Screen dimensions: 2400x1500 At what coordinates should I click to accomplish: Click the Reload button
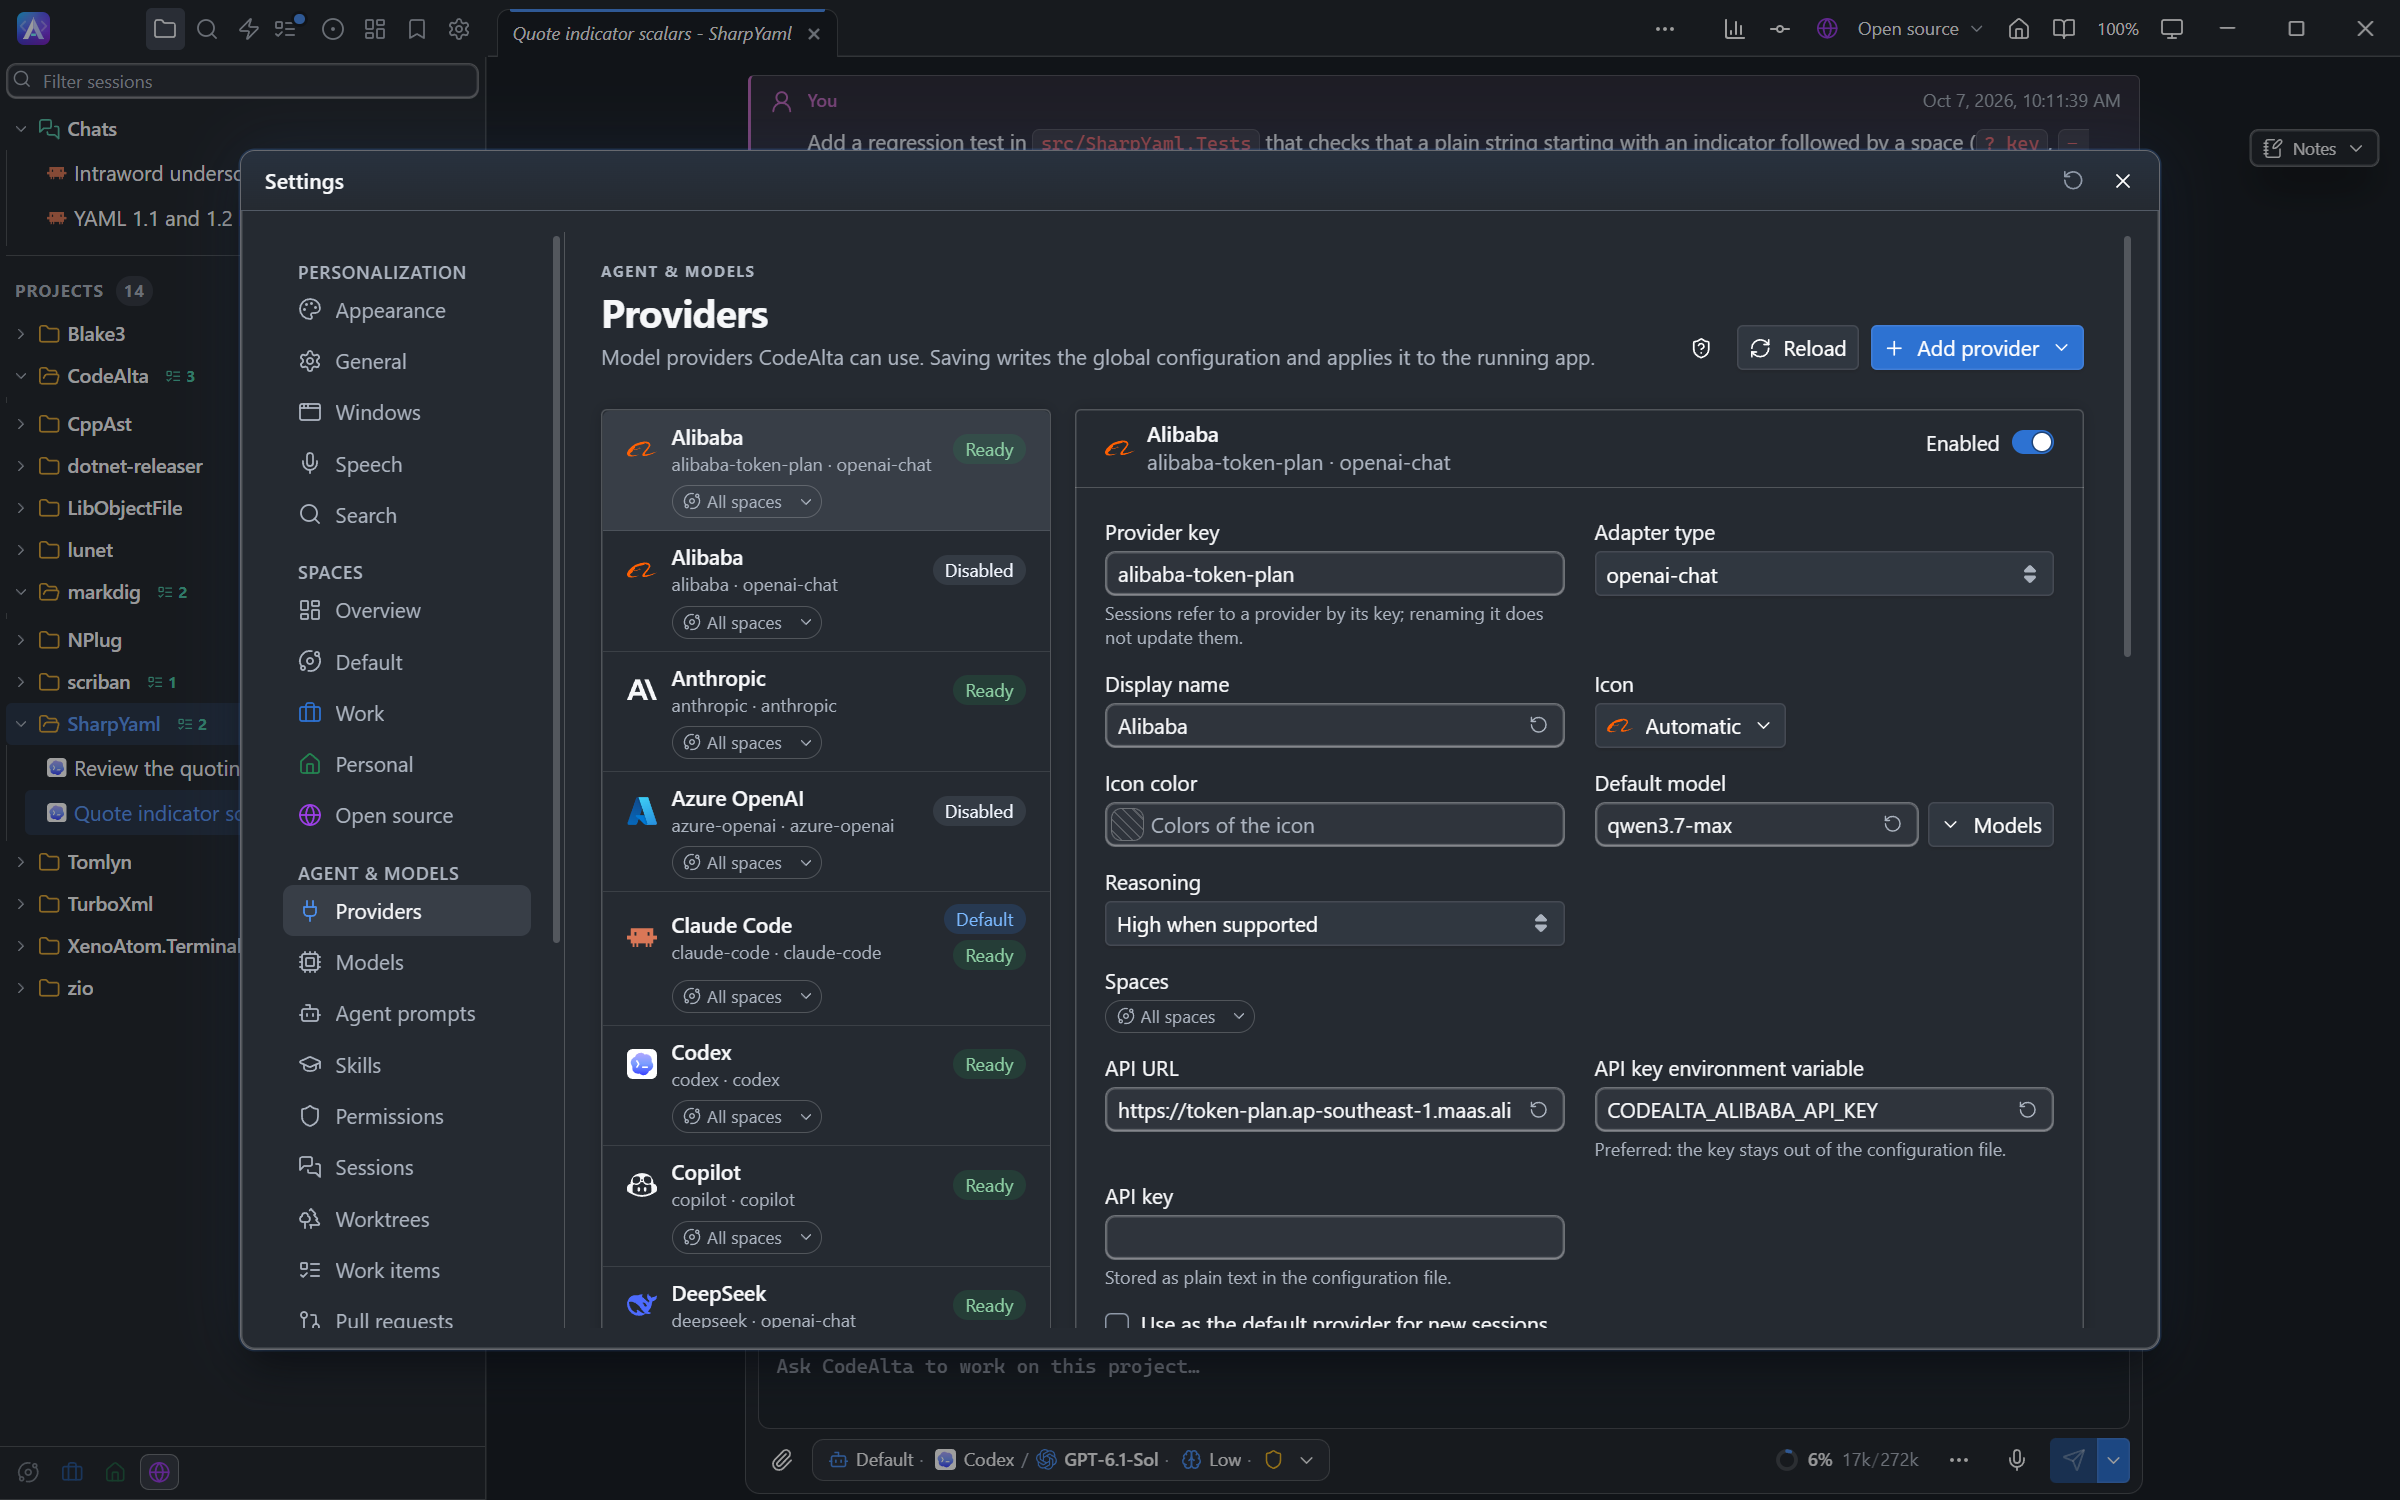(x=1797, y=348)
